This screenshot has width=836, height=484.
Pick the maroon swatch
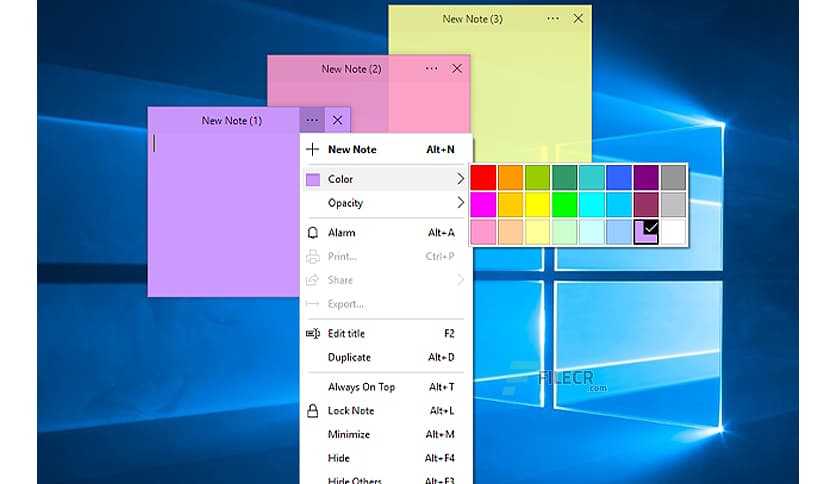tap(646, 205)
